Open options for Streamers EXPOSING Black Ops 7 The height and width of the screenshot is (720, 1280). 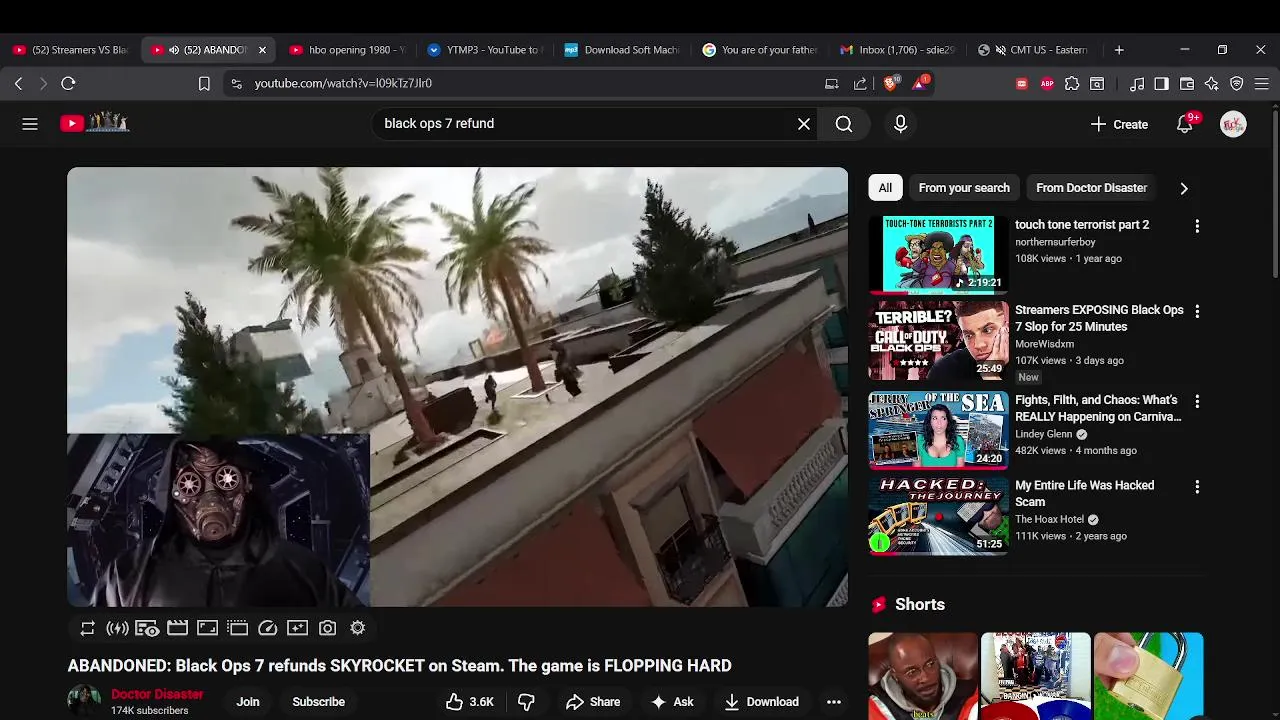[1197, 311]
